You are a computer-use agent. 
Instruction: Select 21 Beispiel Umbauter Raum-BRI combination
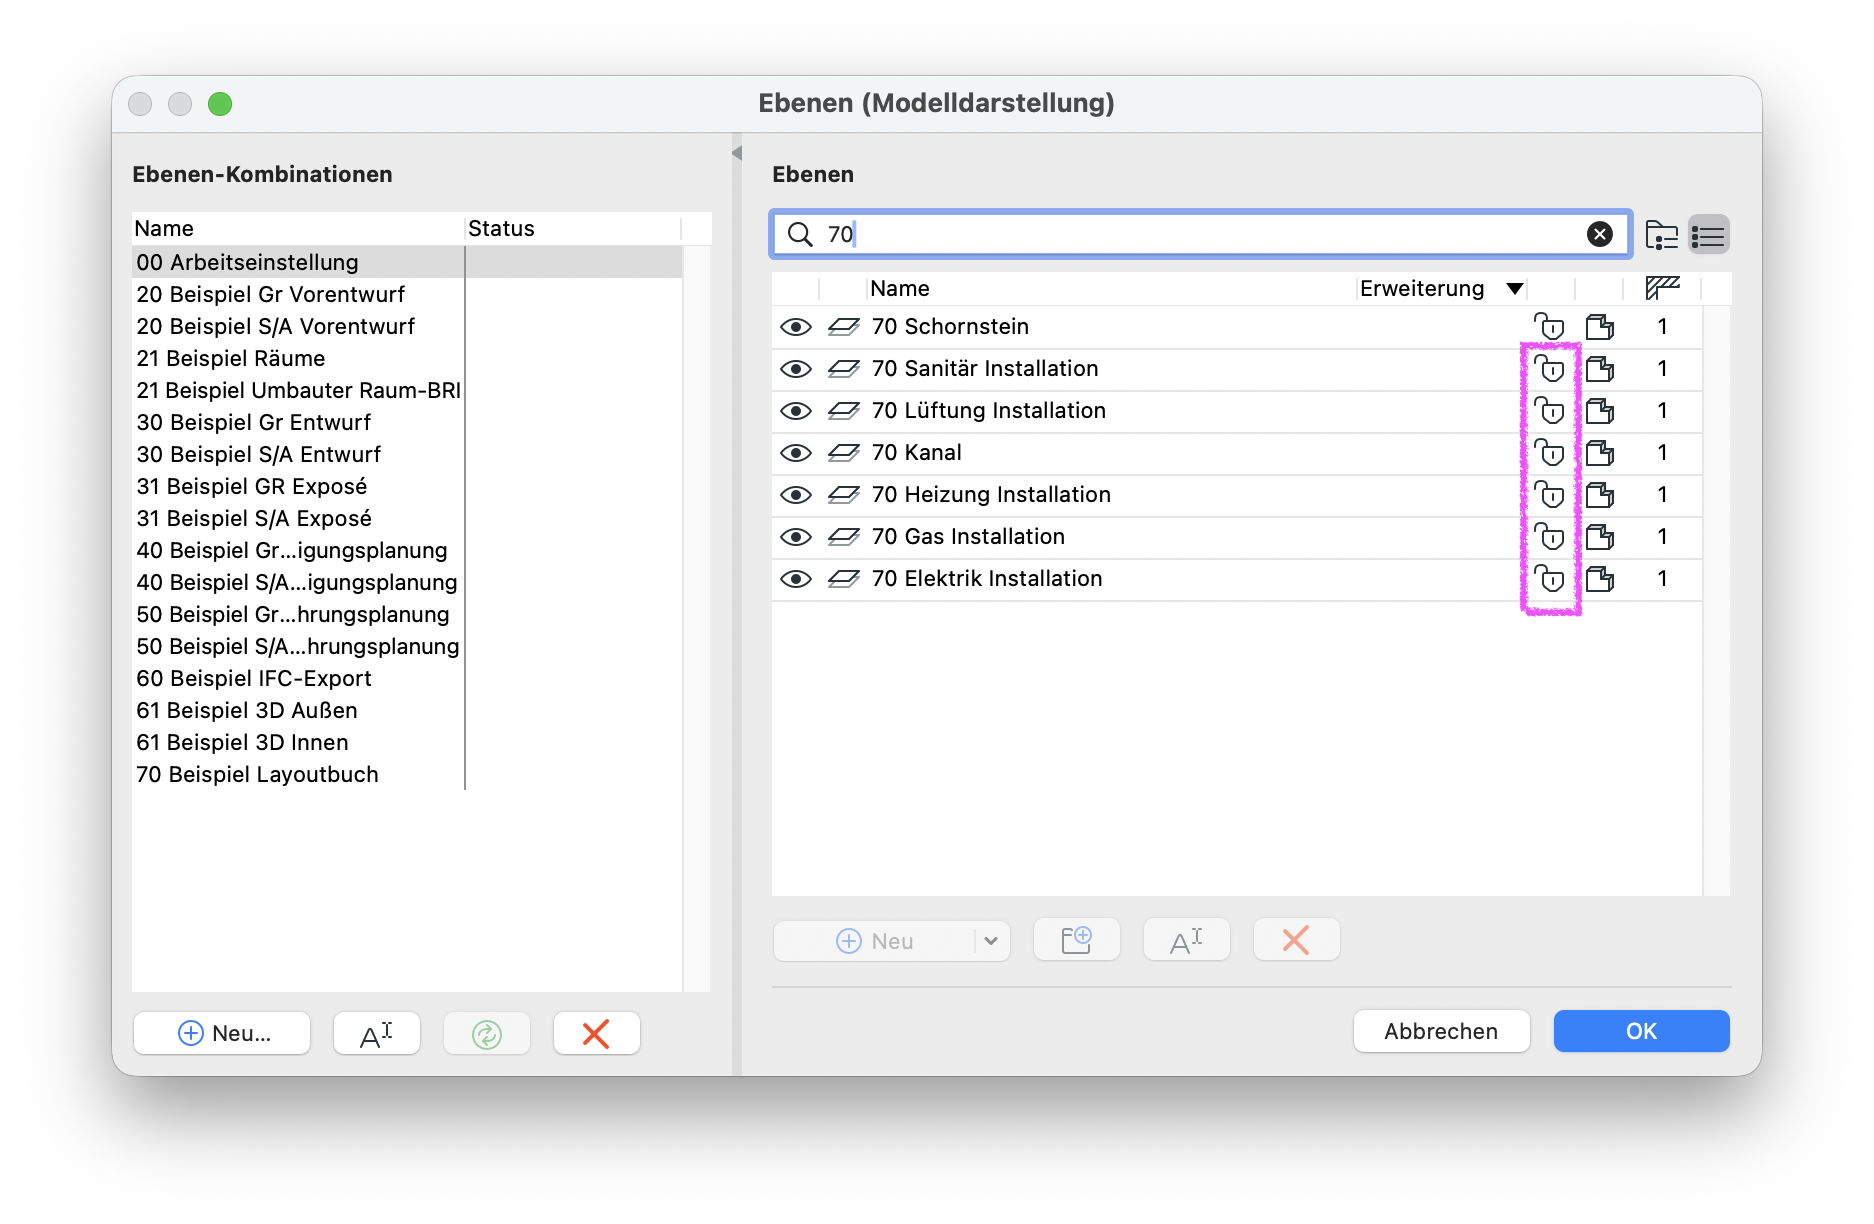[x=298, y=390]
